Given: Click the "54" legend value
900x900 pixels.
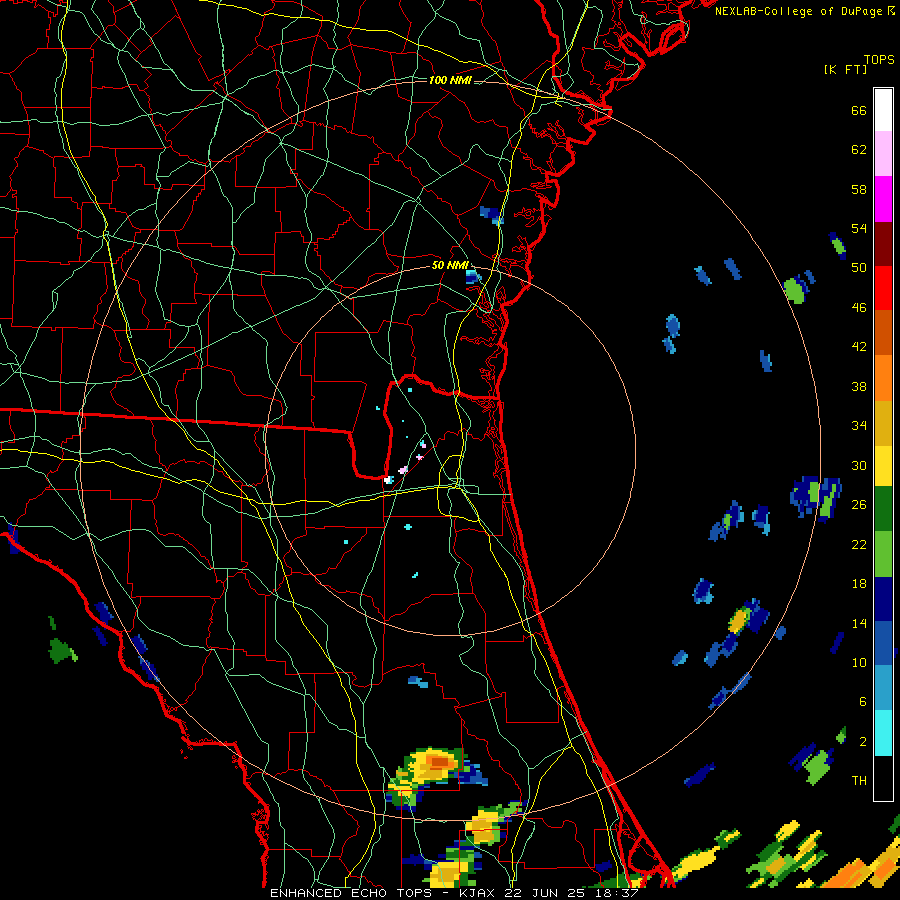Looking at the screenshot, I should 859,228.
